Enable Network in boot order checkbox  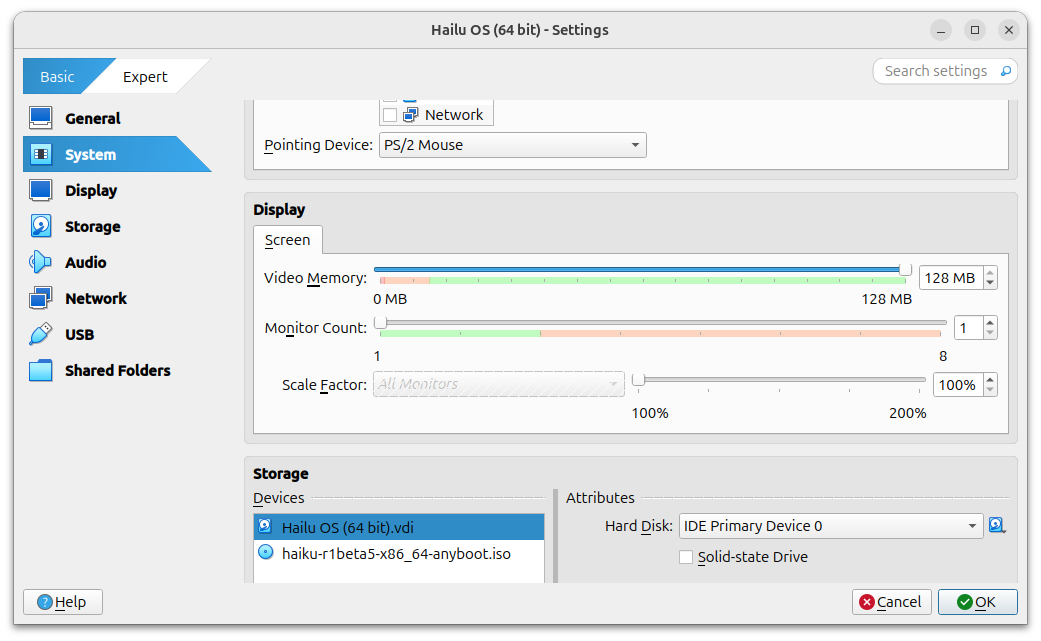point(390,115)
